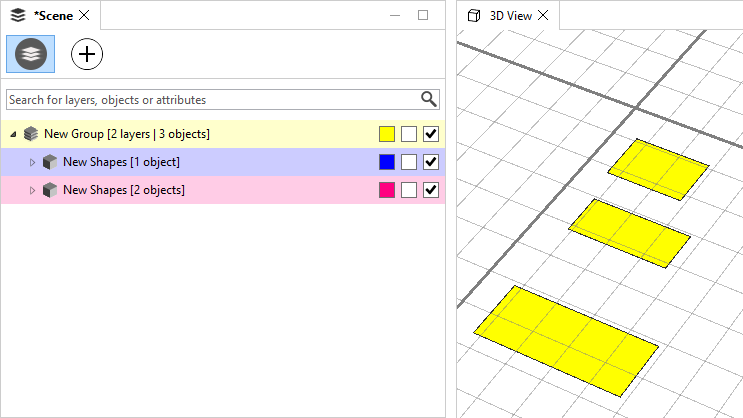This screenshot has height=418, width=743.
Task: Toggle visibility of New Shapes [1 object]
Action: pyautogui.click(x=431, y=162)
